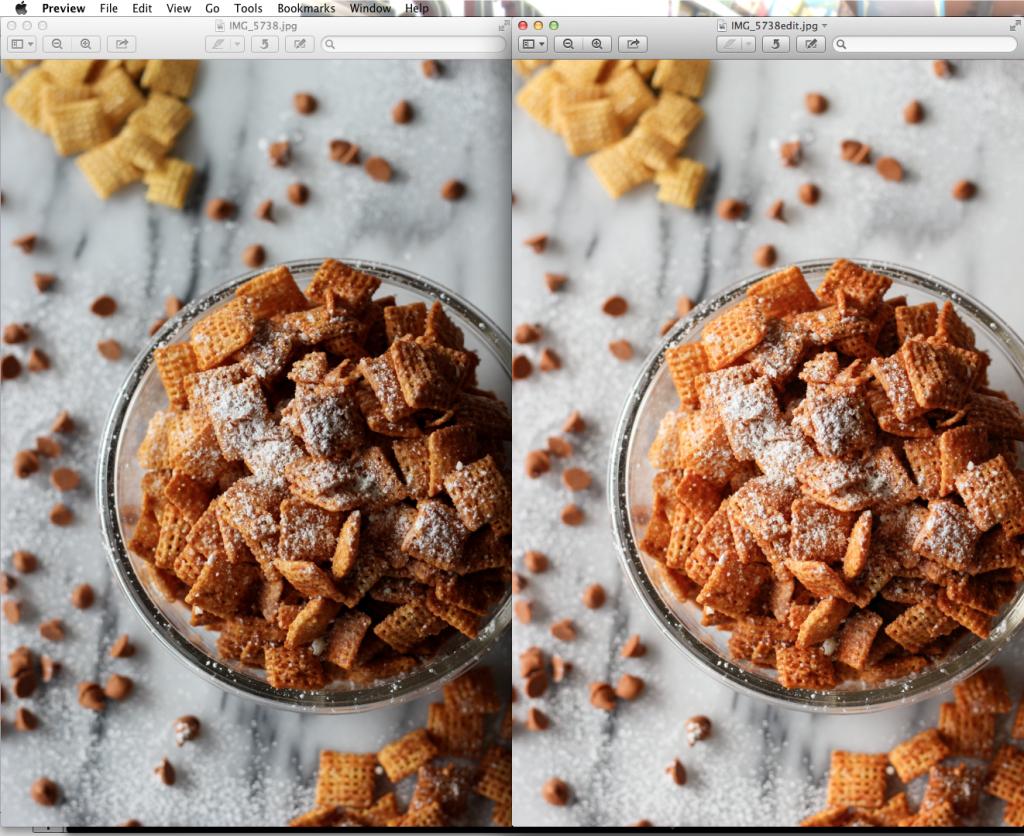Select the highlight pen in IMG_5738.jpg window
Viewport: 1024px width, 836px height.
217,44
